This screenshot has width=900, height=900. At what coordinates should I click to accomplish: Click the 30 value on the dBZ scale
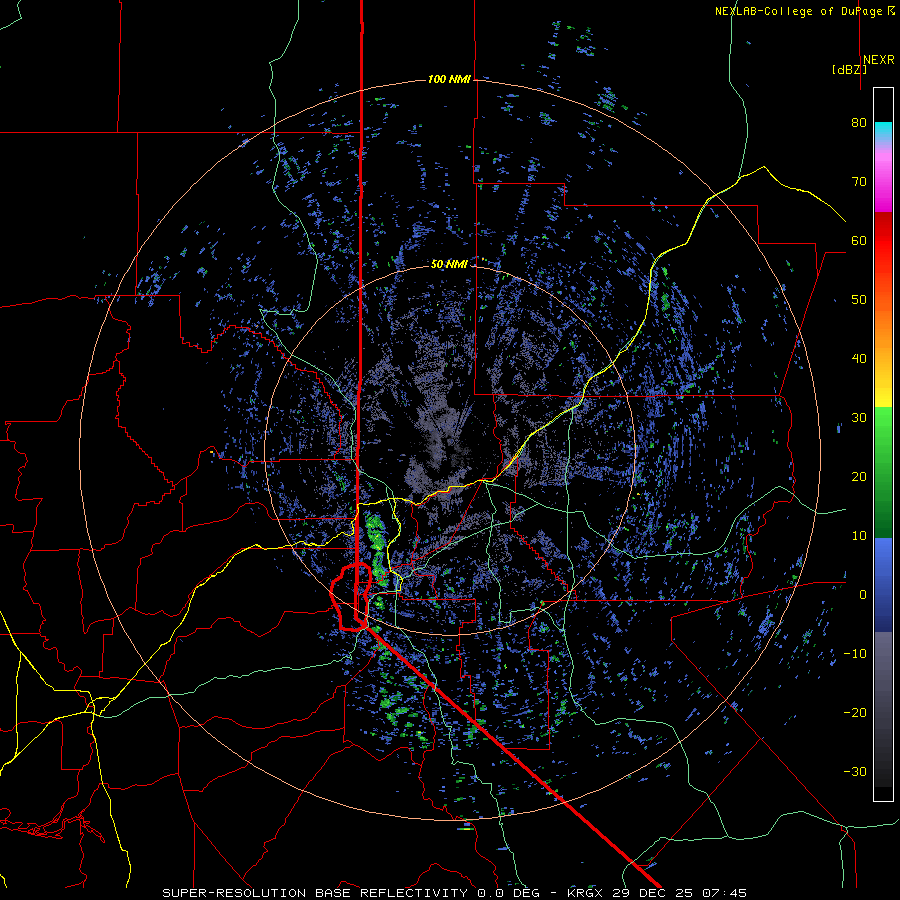[x=859, y=418]
